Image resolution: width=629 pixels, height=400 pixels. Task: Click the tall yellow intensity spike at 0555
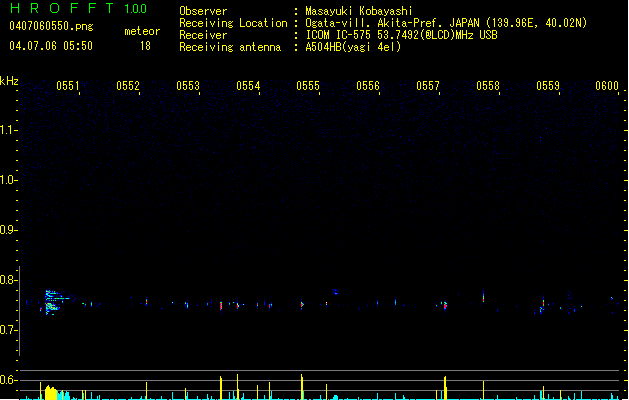302,387
